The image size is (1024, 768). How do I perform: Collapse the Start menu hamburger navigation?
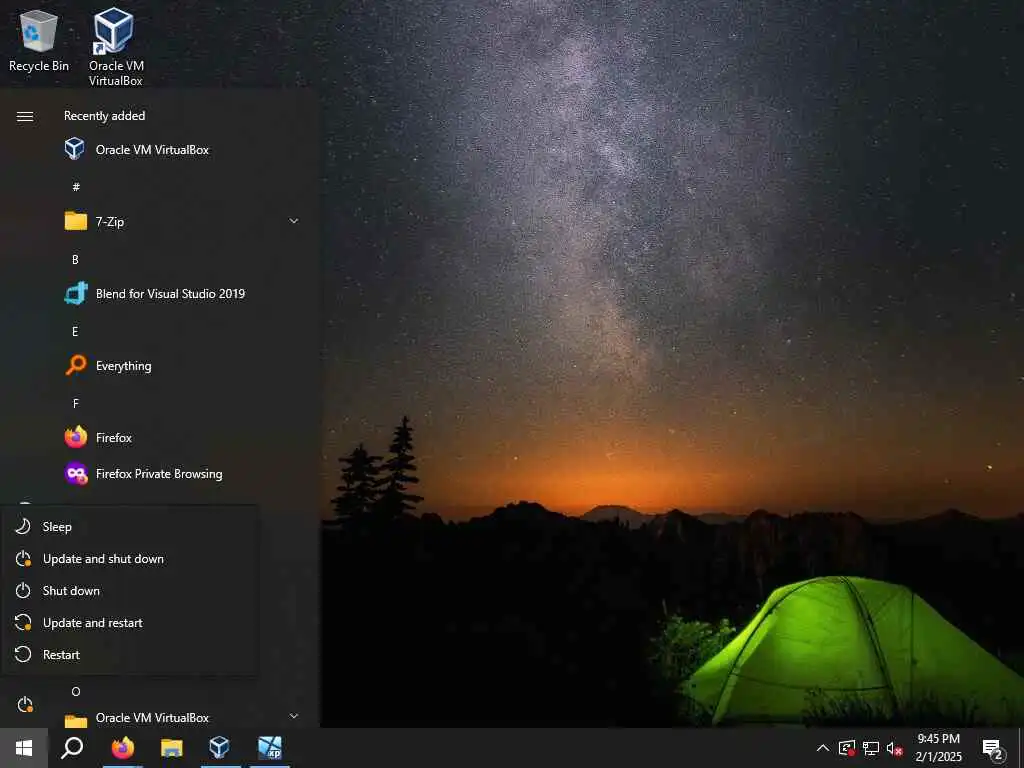point(25,116)
